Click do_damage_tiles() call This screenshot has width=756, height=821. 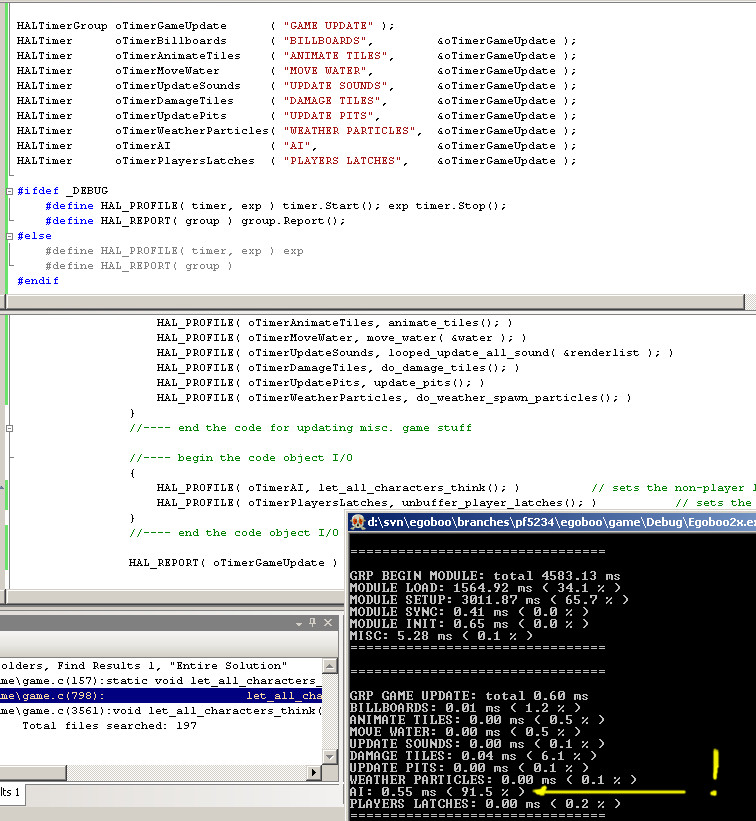444,368
